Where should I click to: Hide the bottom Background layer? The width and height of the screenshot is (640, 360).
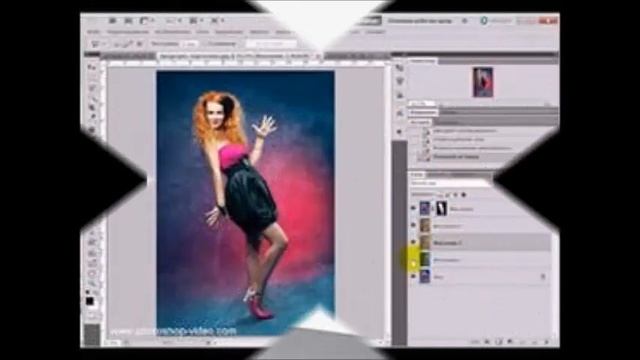pos(413,276)
